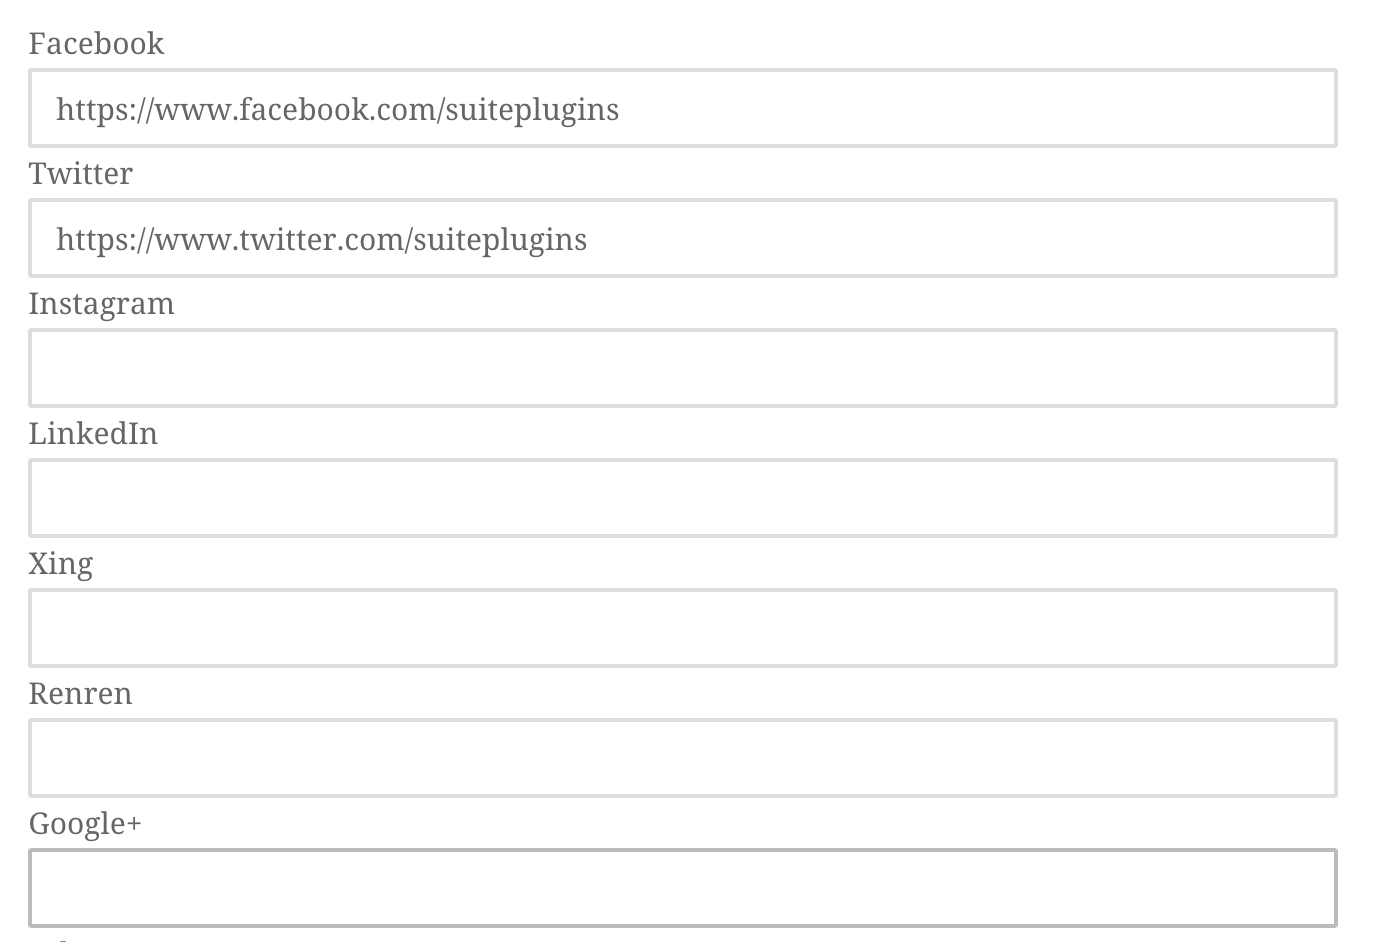Click the Google+ field label
This screenshot has height=942, width=1382.
tap(85, 824)
